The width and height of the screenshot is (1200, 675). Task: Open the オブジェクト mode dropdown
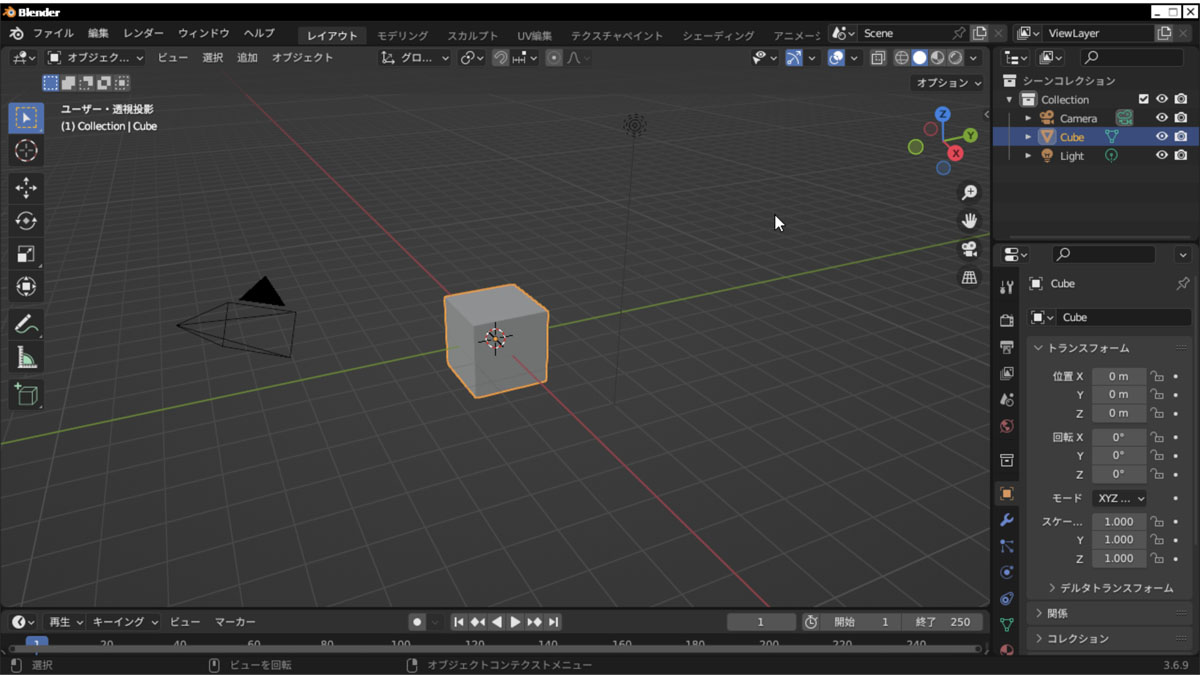(96, 58)
